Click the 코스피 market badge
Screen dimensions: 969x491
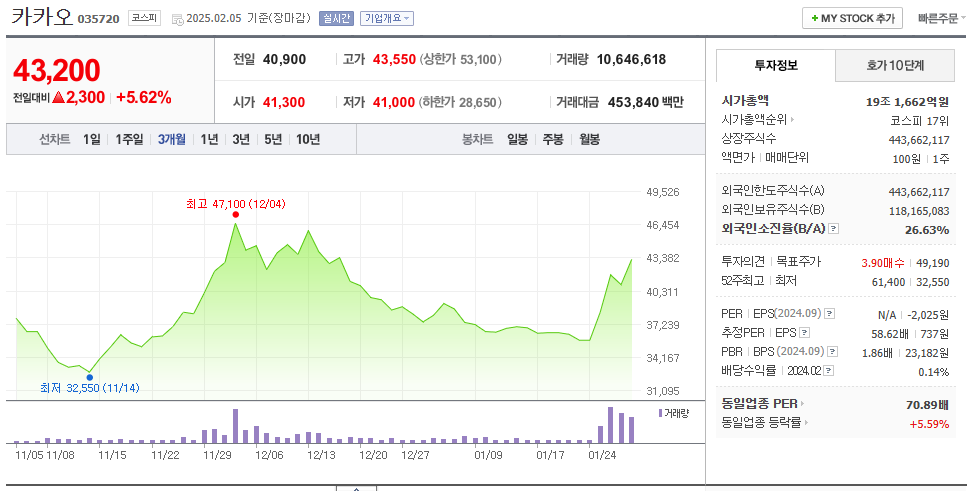coord(144,19)
